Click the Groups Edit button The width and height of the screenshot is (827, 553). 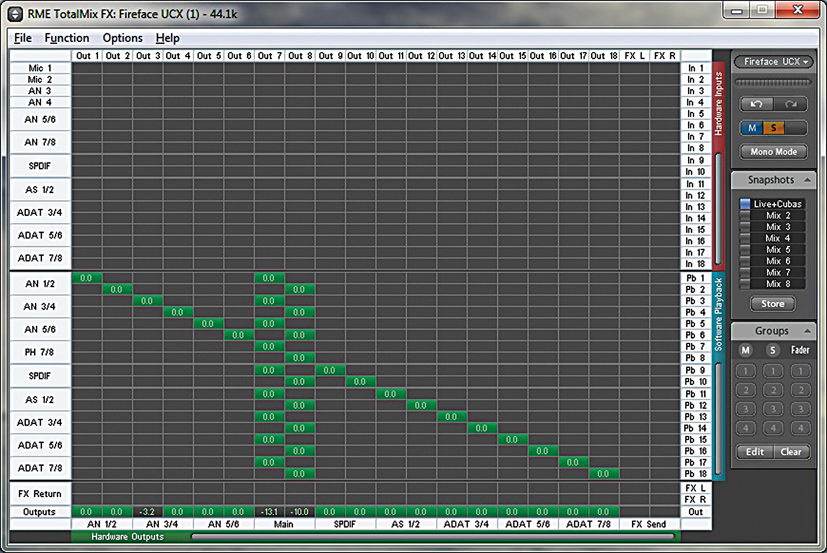tap(755, 452)
